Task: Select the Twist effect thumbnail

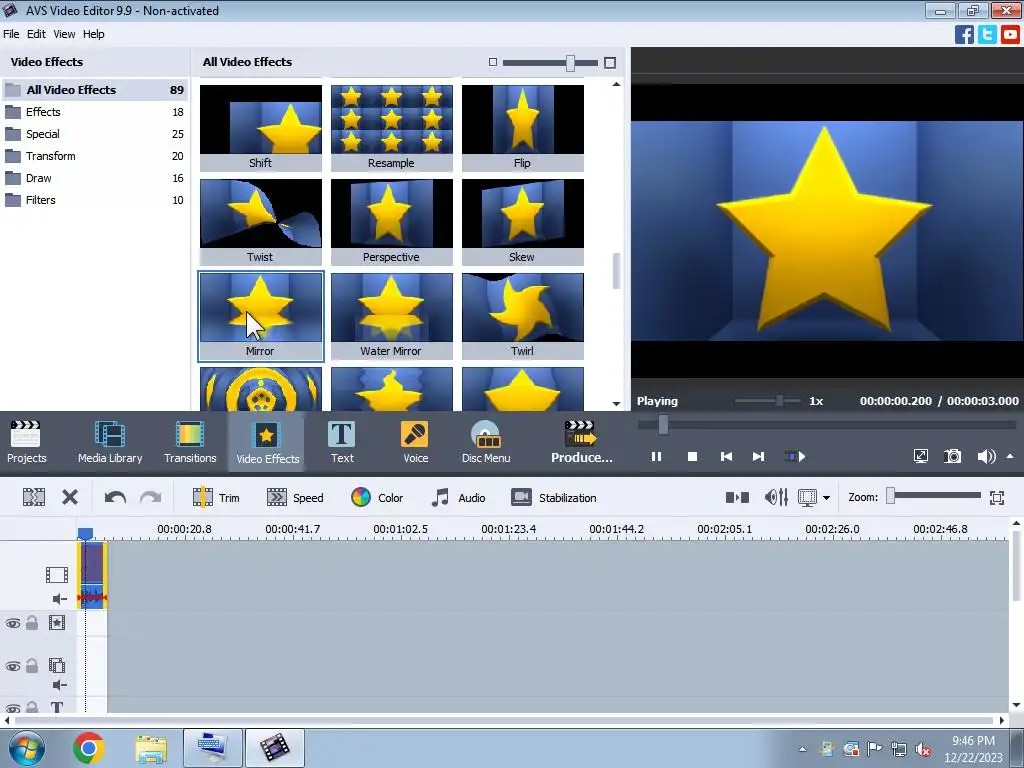Action: (261, 221)
